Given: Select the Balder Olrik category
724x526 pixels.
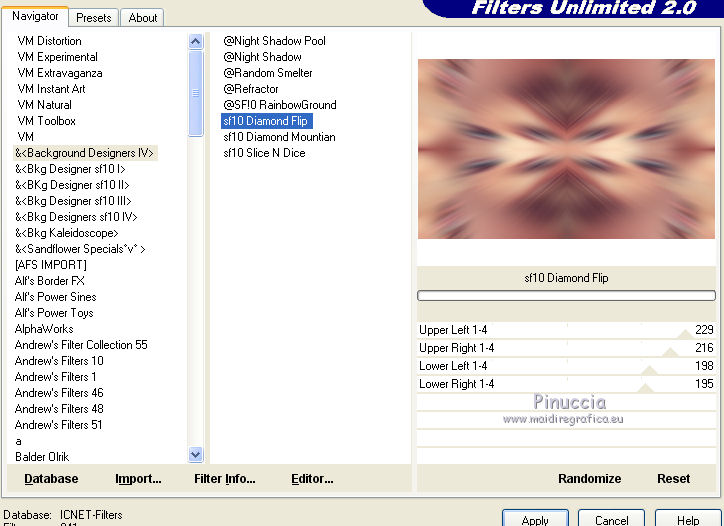Looking at the screenshot, I should [42, 457].
